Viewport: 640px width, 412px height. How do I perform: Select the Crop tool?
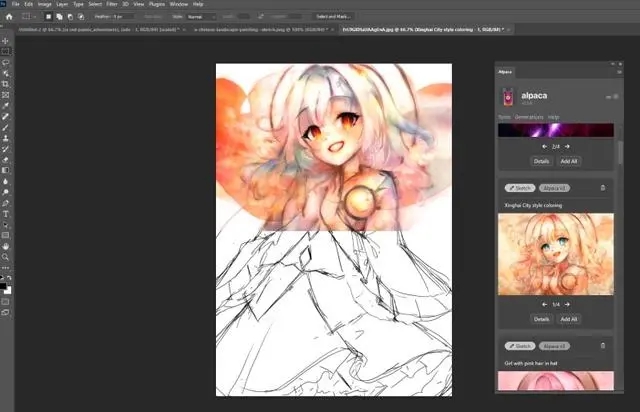pos(5,84)
